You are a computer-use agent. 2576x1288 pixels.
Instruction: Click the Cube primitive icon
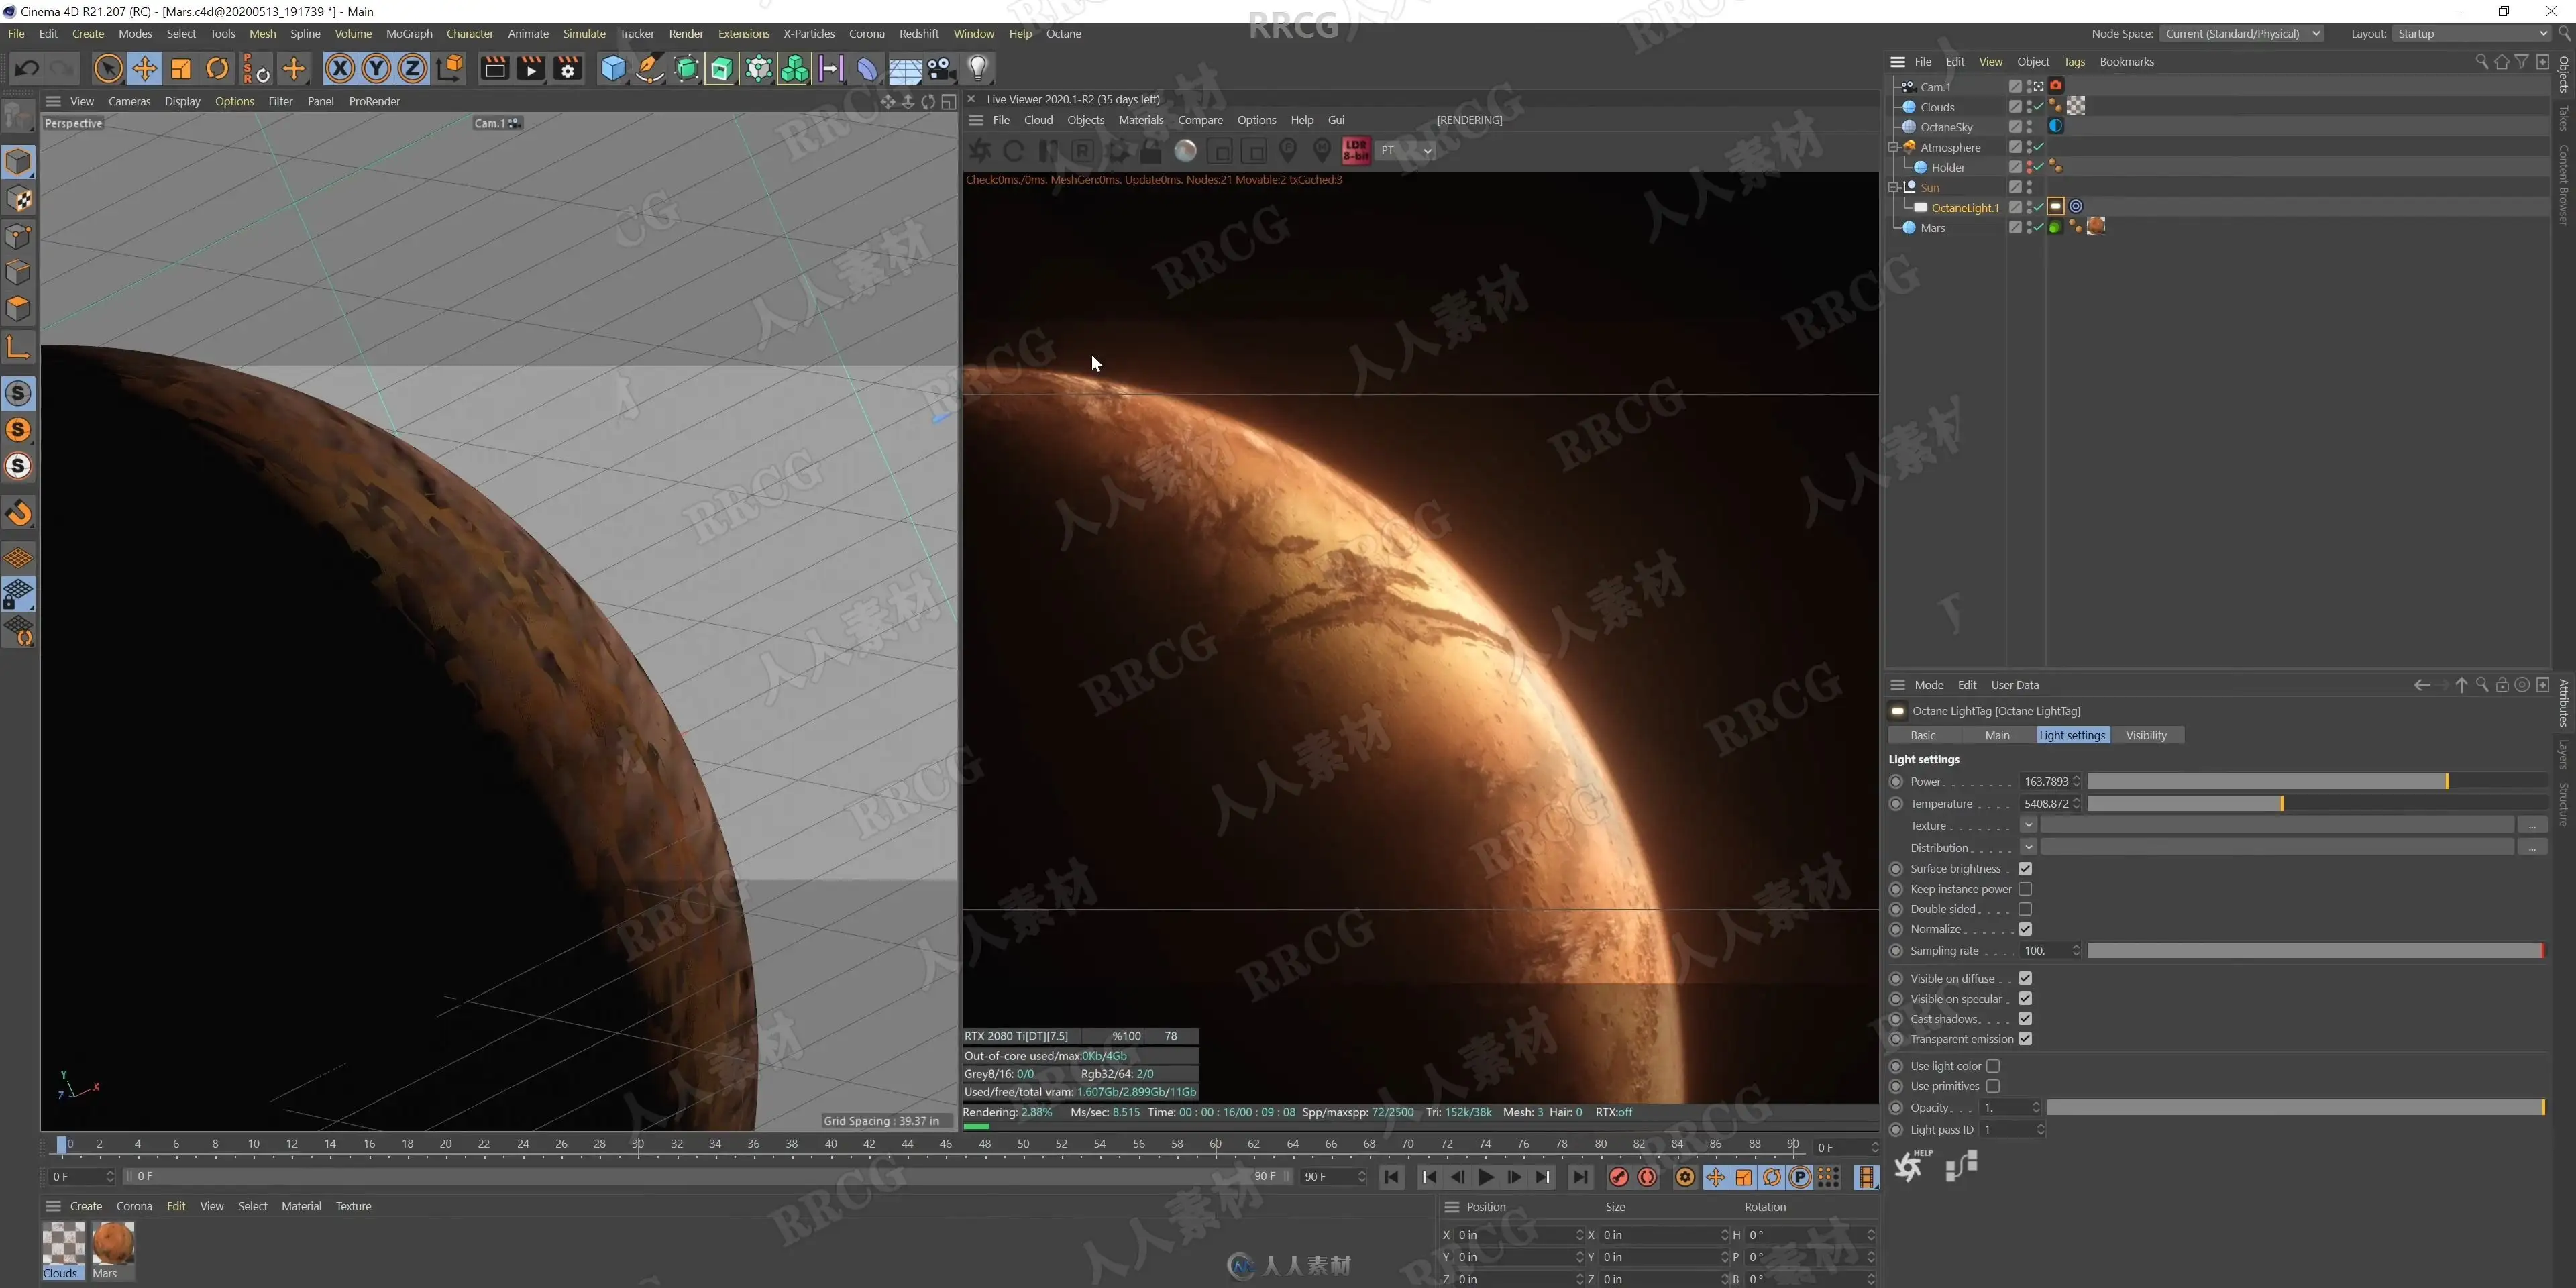[x=613, y=69]
